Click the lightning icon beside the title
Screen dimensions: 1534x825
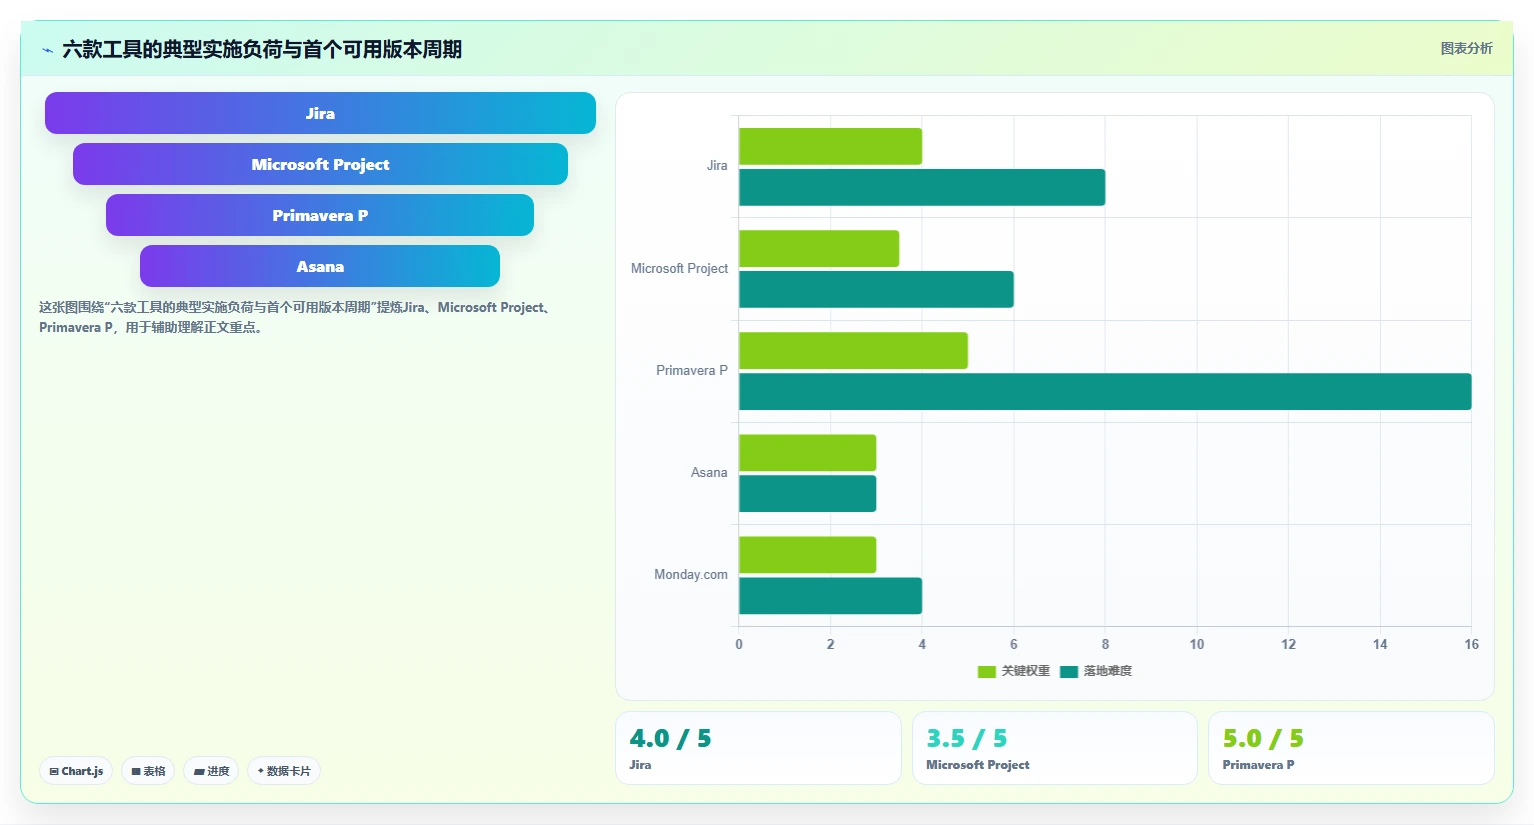pyautogui.click(x=47, y=50)
